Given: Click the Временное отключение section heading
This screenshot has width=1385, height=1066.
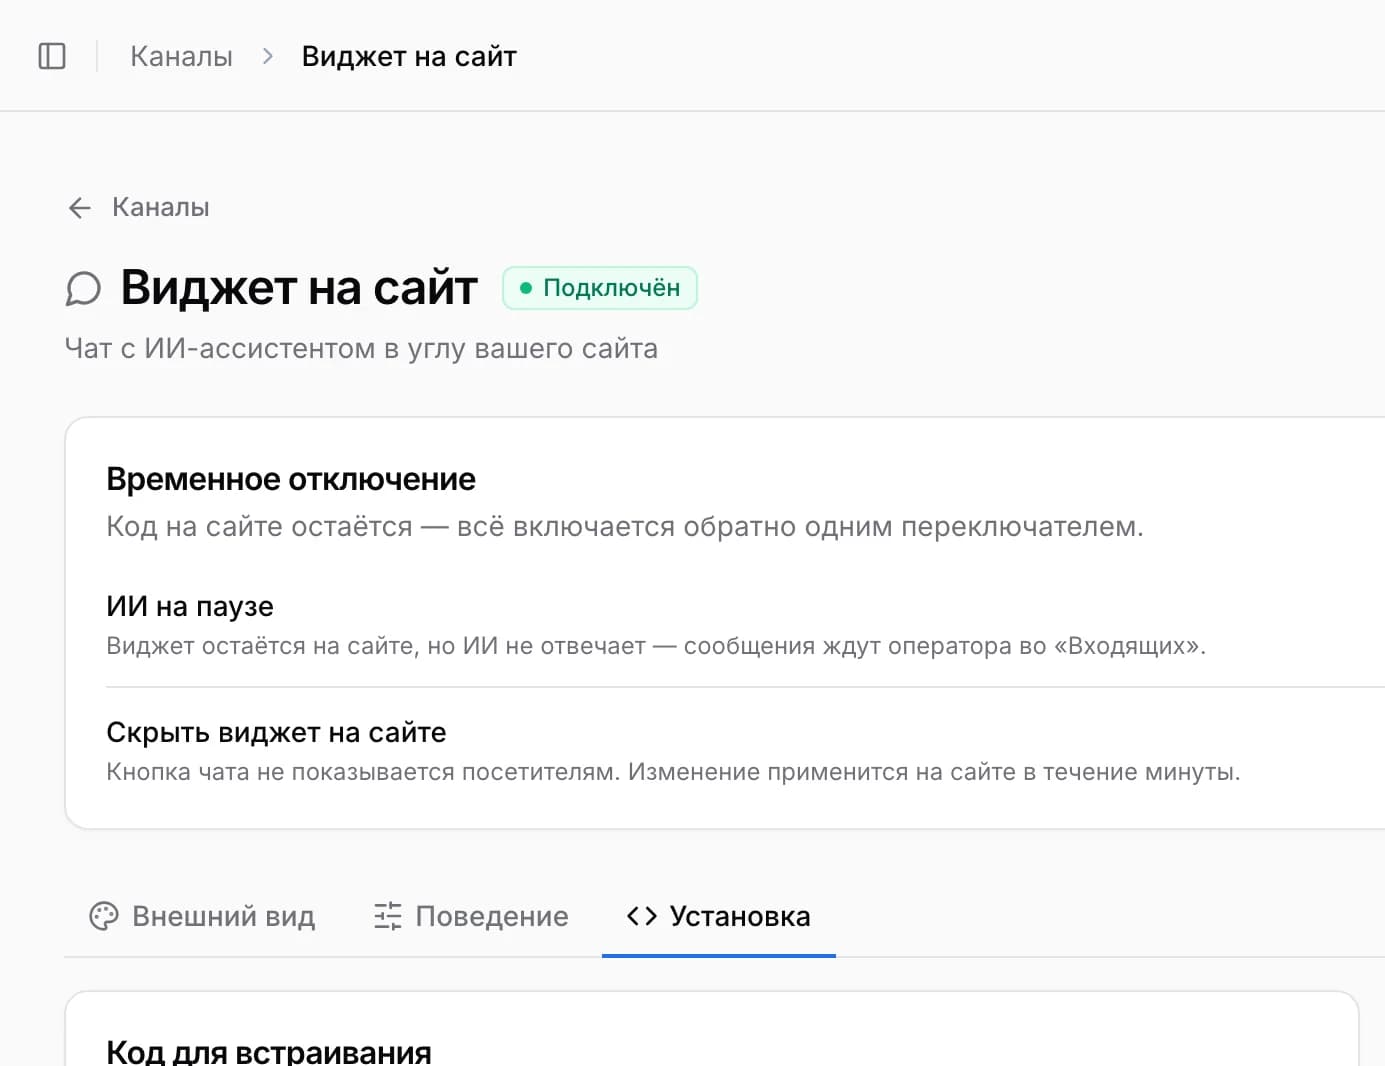Looking at the screenshot, I should click(291, 479).
